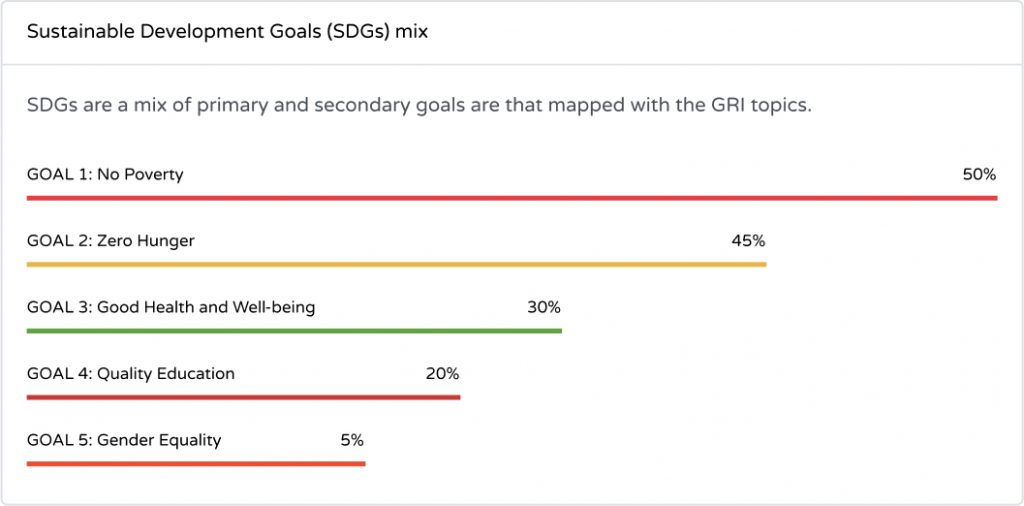Click the right end of No Poverty bar
1024x506 pixels.
coord(994,198)
